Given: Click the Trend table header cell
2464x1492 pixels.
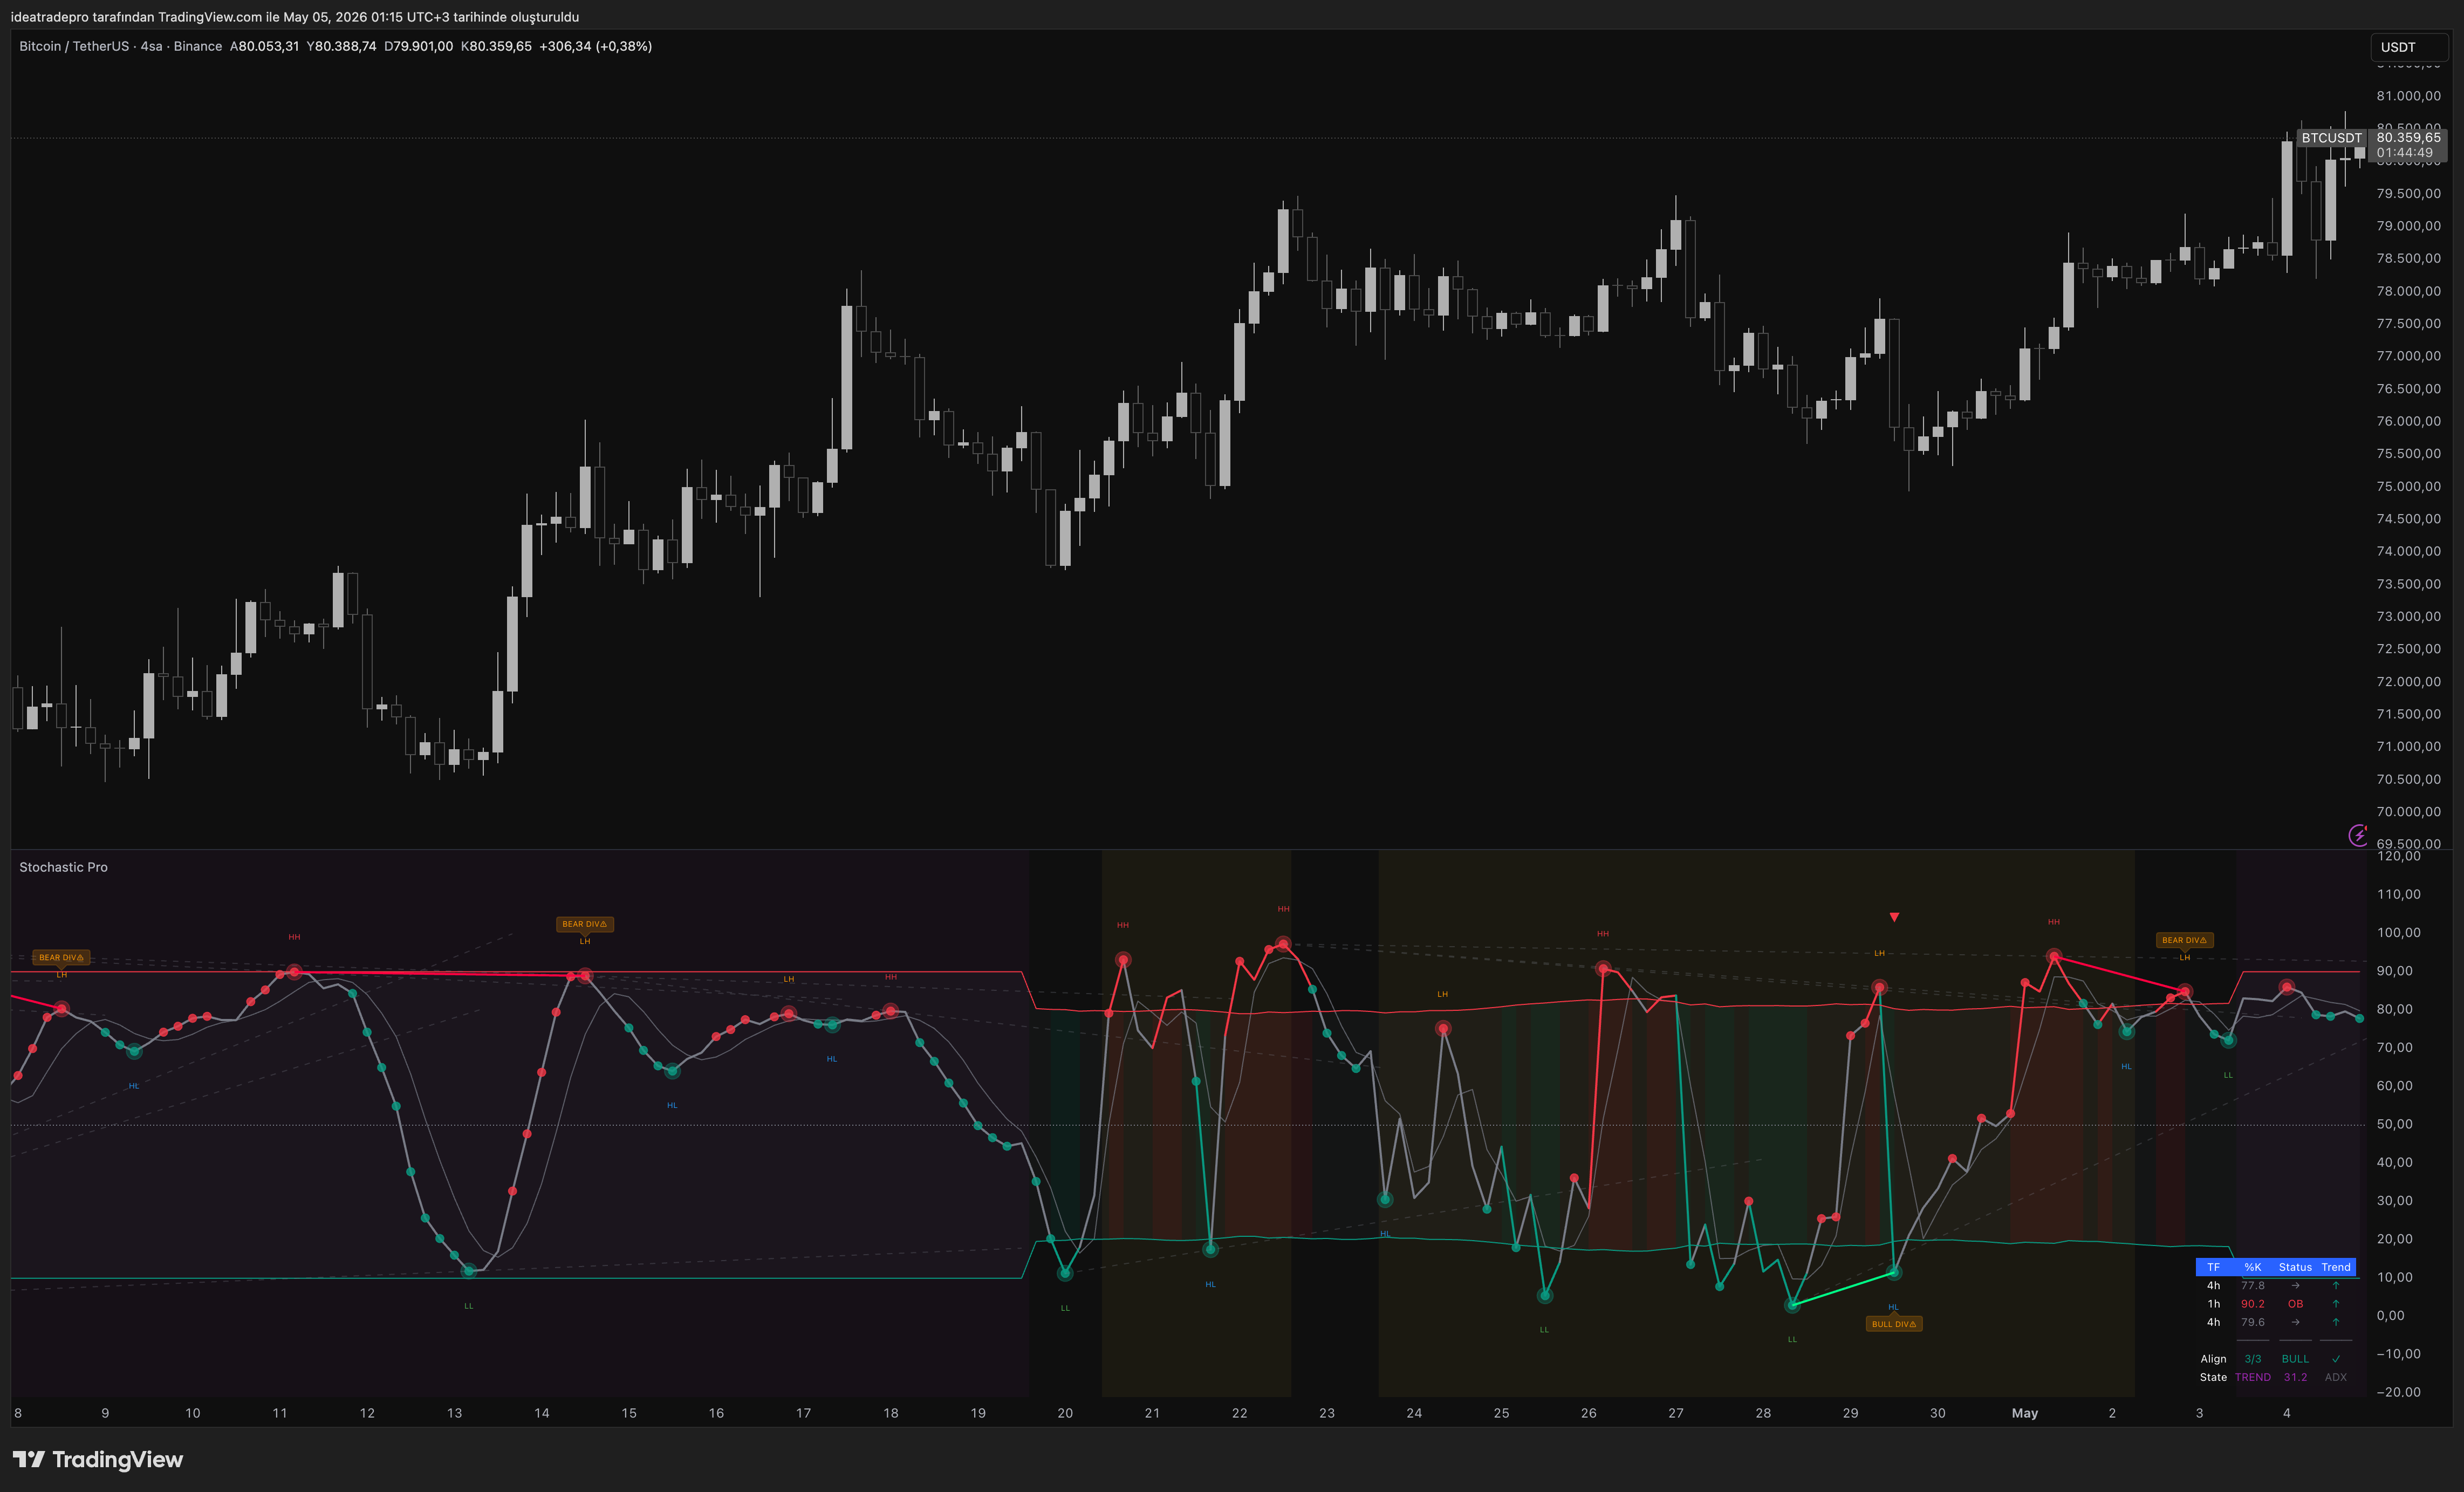Looking at the screenshot, I should click(x=2336, y=1267).
